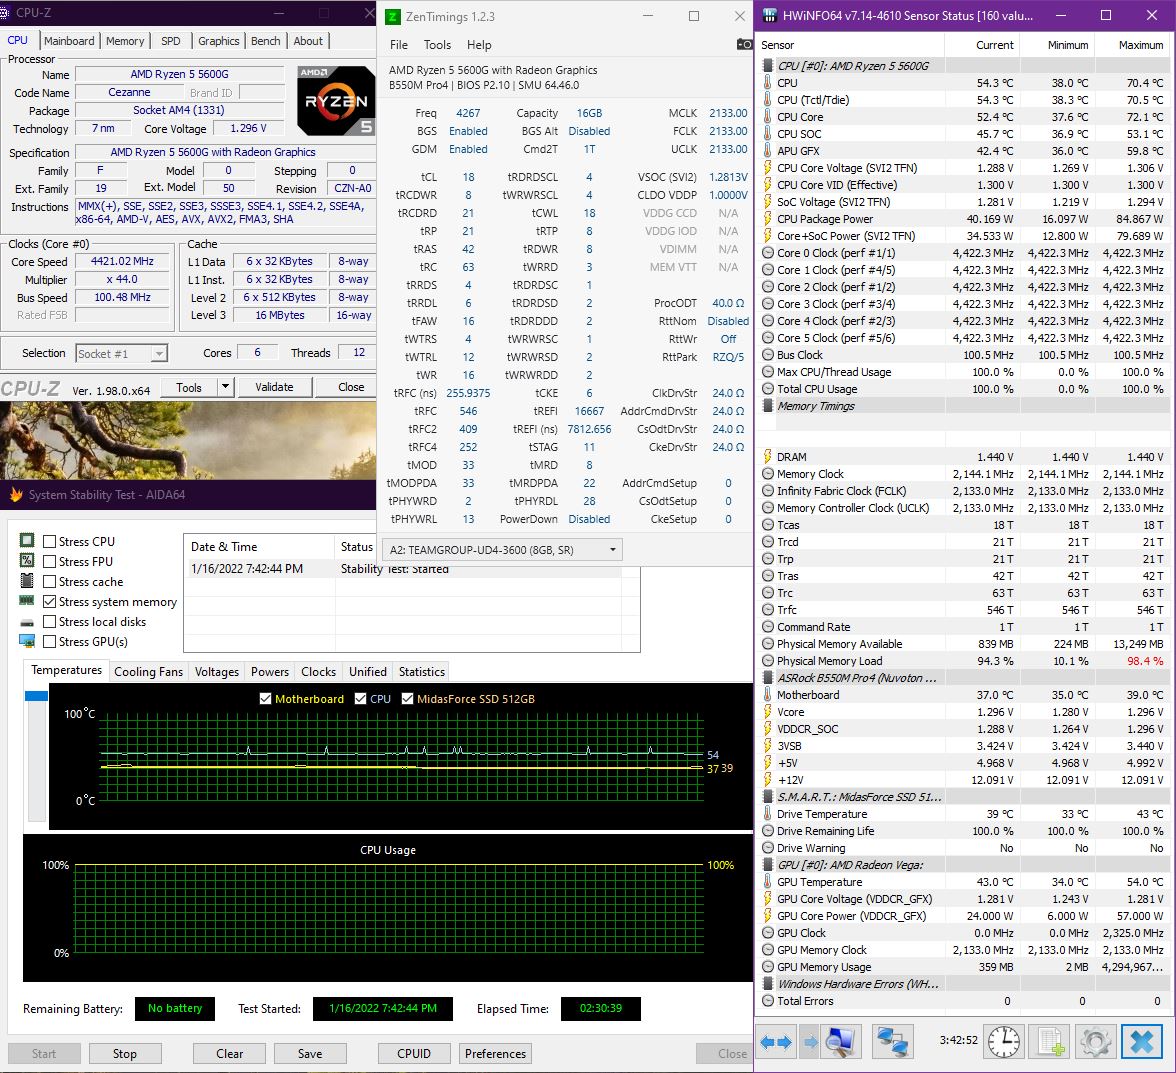Toggle MidasForce SSD 512GB graph checkbox

coord(407,699)
